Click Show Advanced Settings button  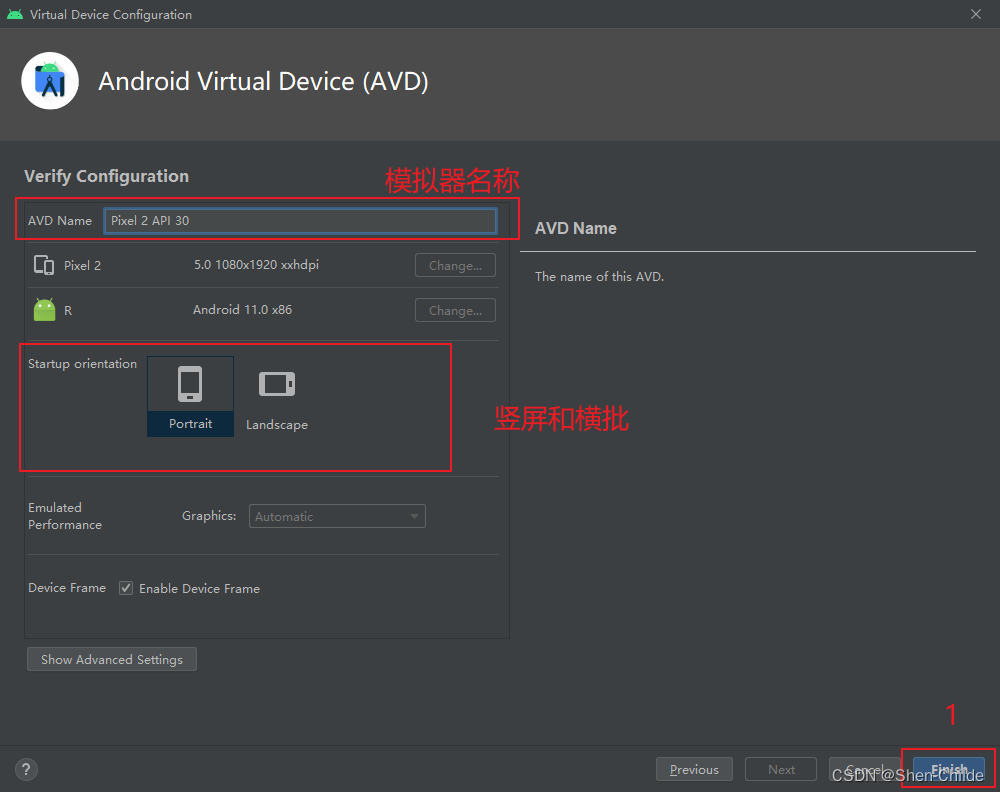click(112, 659)
